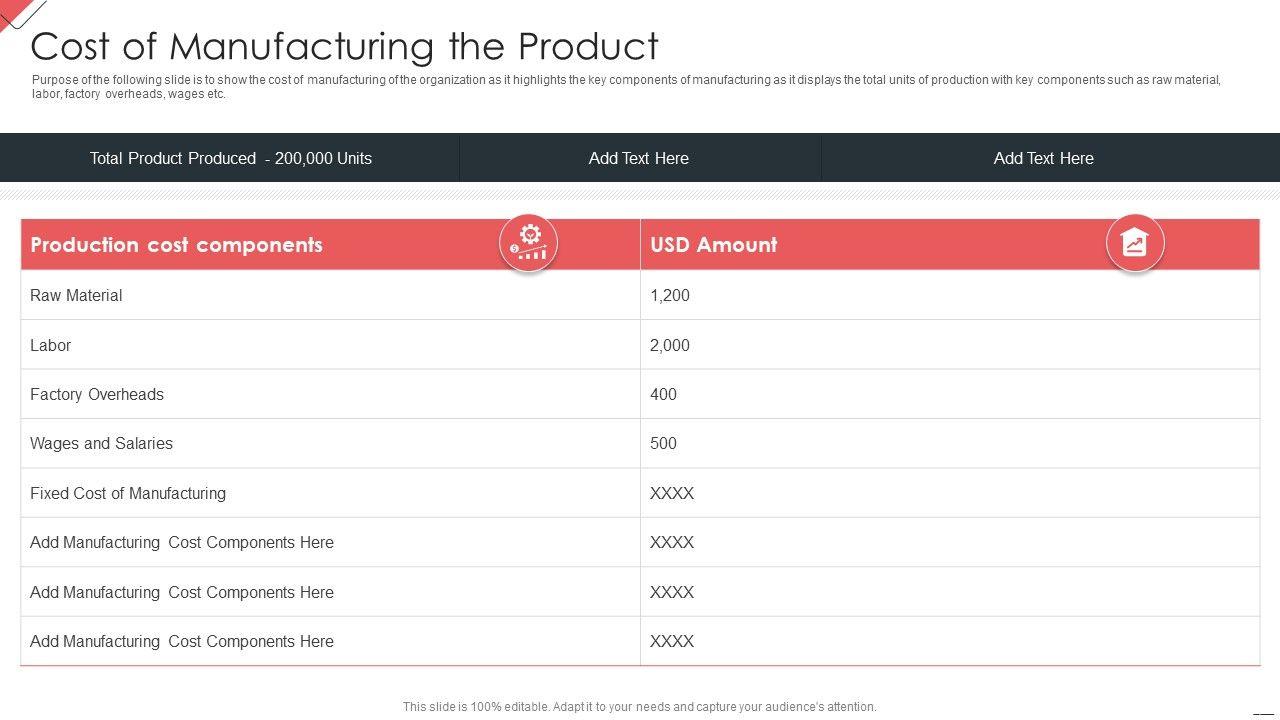1280x720 pixels.
Task: Select the Total Product Produced banner cell
Action: [230, 158]
